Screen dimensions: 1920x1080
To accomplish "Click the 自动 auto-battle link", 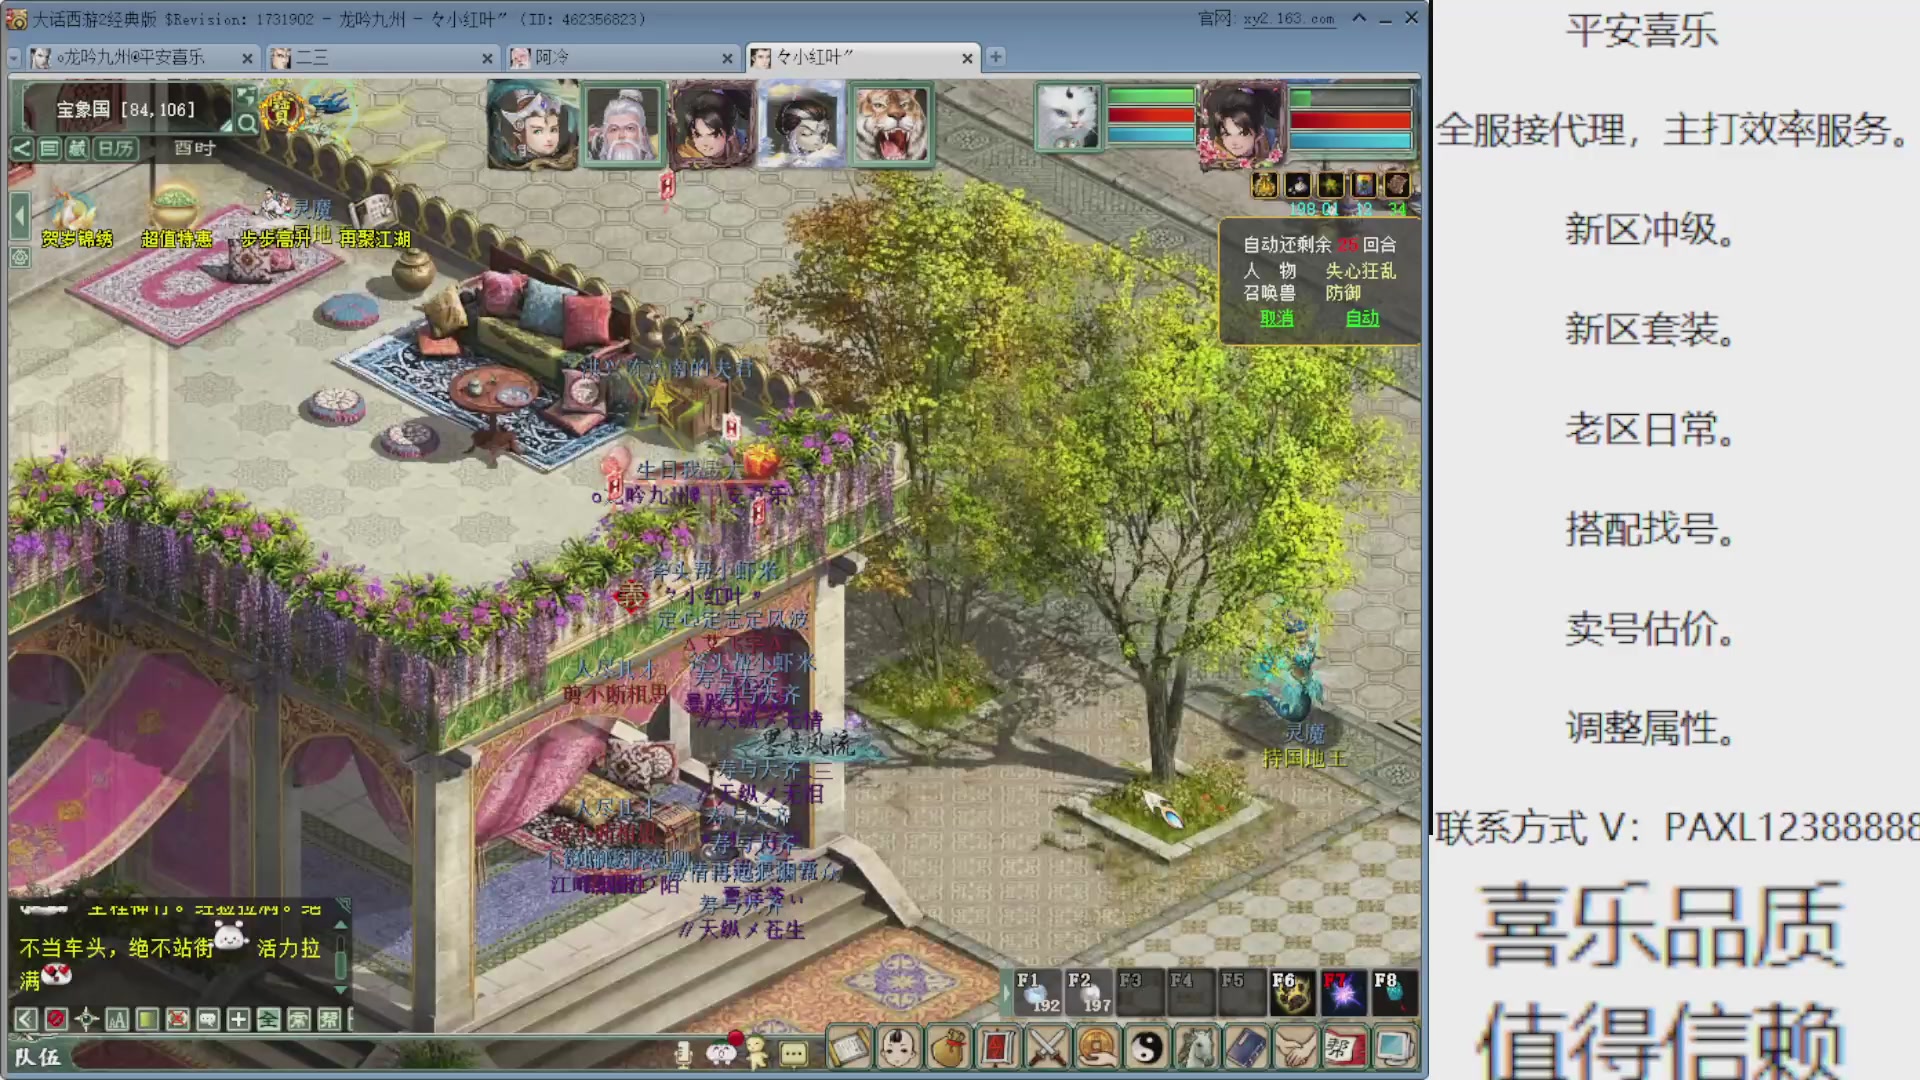I will pyautogui.click(x=1362, y=318).
